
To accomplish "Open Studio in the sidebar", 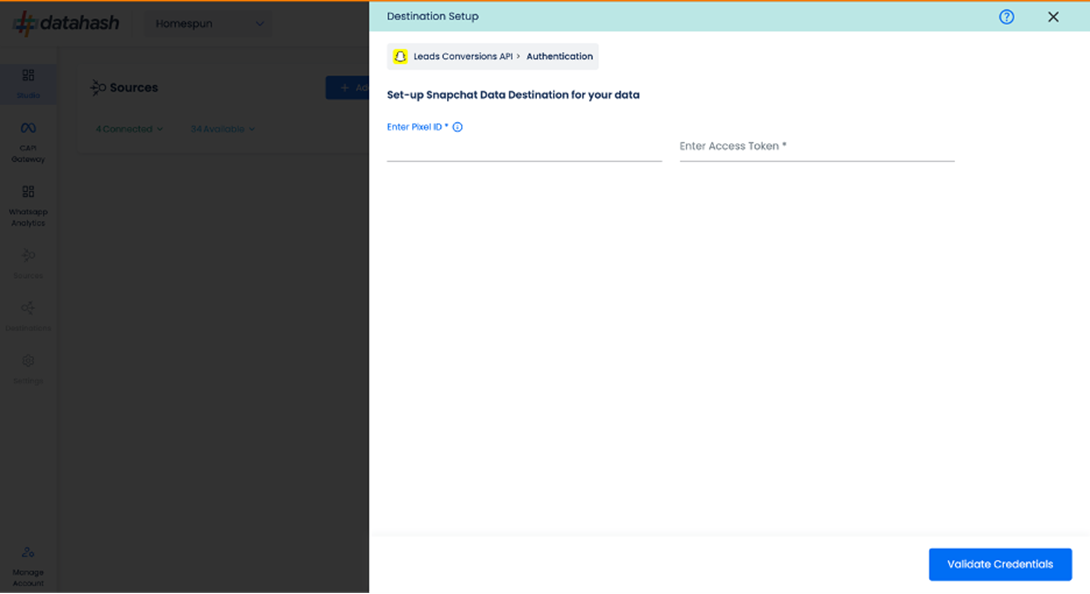I will tap(29, 83).
